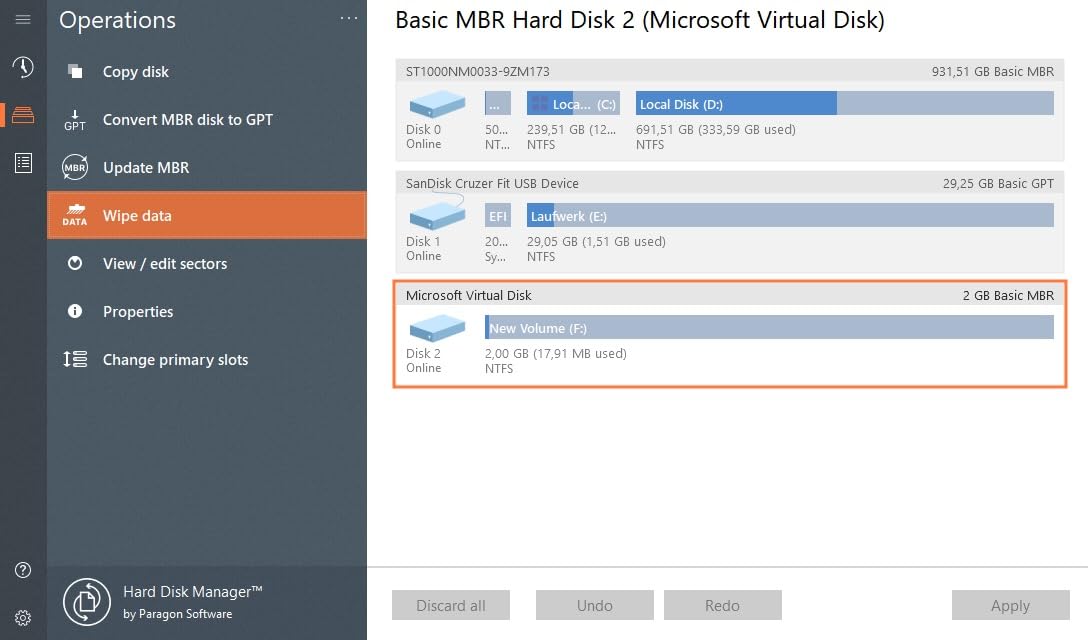1088x640 pixels.
Task: Choose Update MBR operation
Action: pos(207,167)
